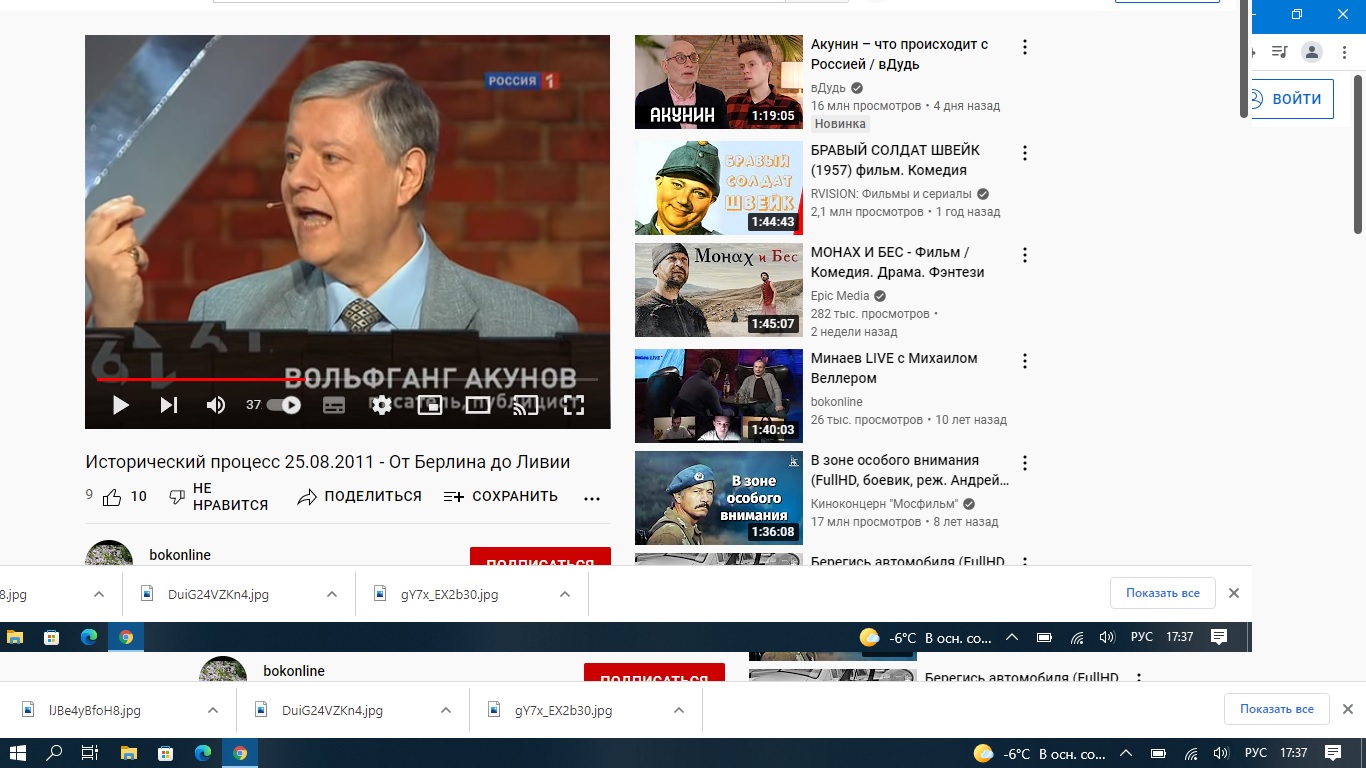This screenshot has width=1366, height=768.
Task: Open title Акунин – что происходит с Россией
Action: (899, 54)
